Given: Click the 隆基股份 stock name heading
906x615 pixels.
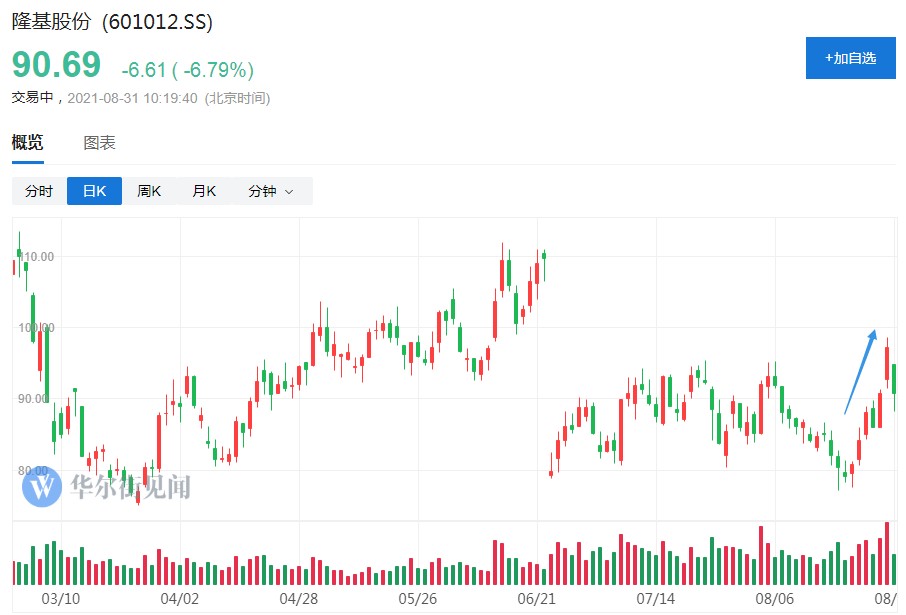Looking at the screenshot, I should pos(50,22).
